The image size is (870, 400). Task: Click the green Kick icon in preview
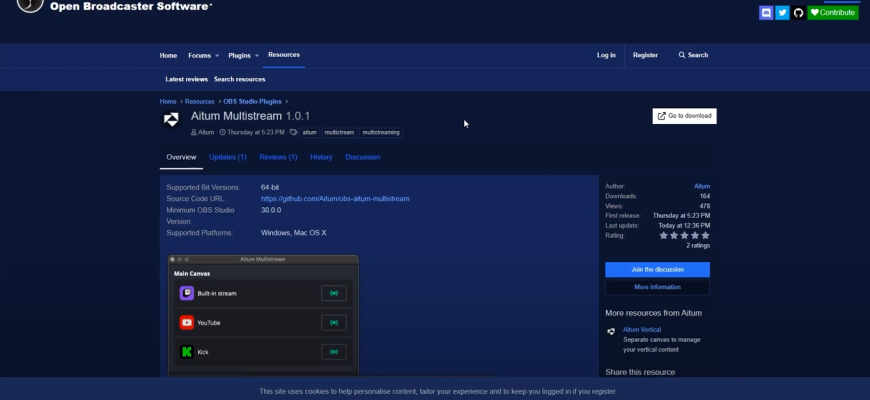(x=186, y=352)
